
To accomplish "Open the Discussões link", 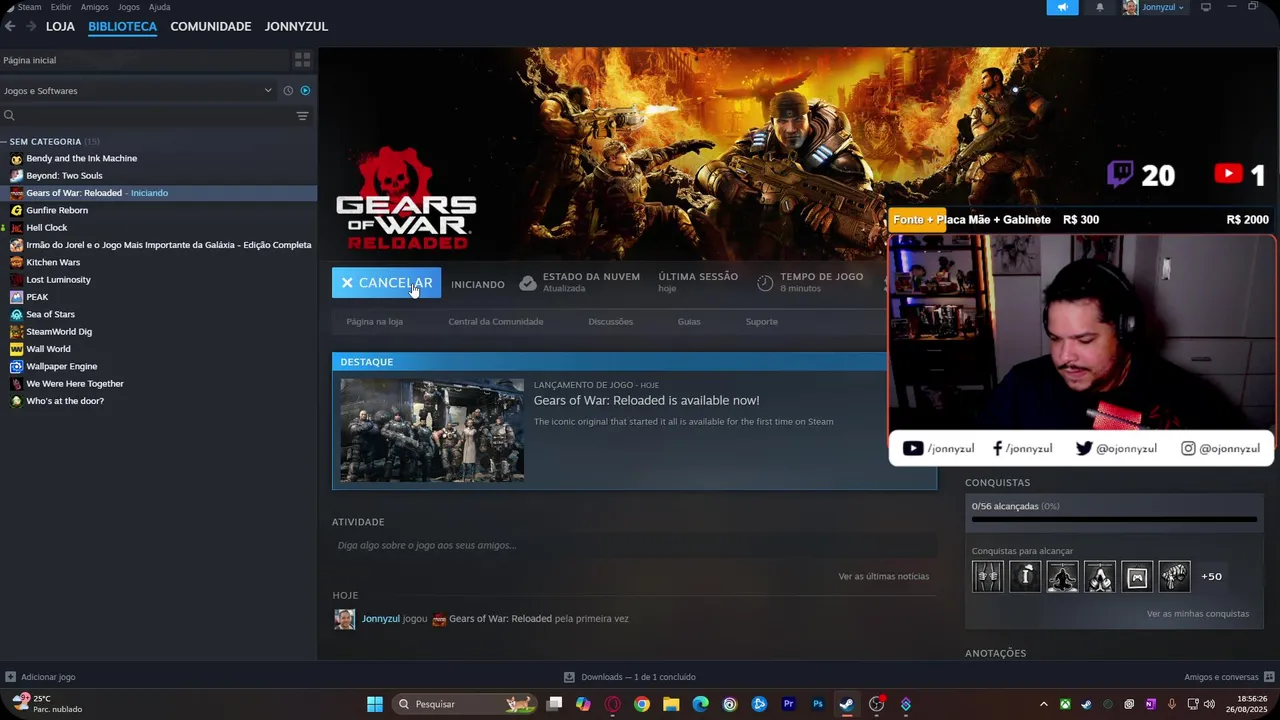I will [611, 322].
